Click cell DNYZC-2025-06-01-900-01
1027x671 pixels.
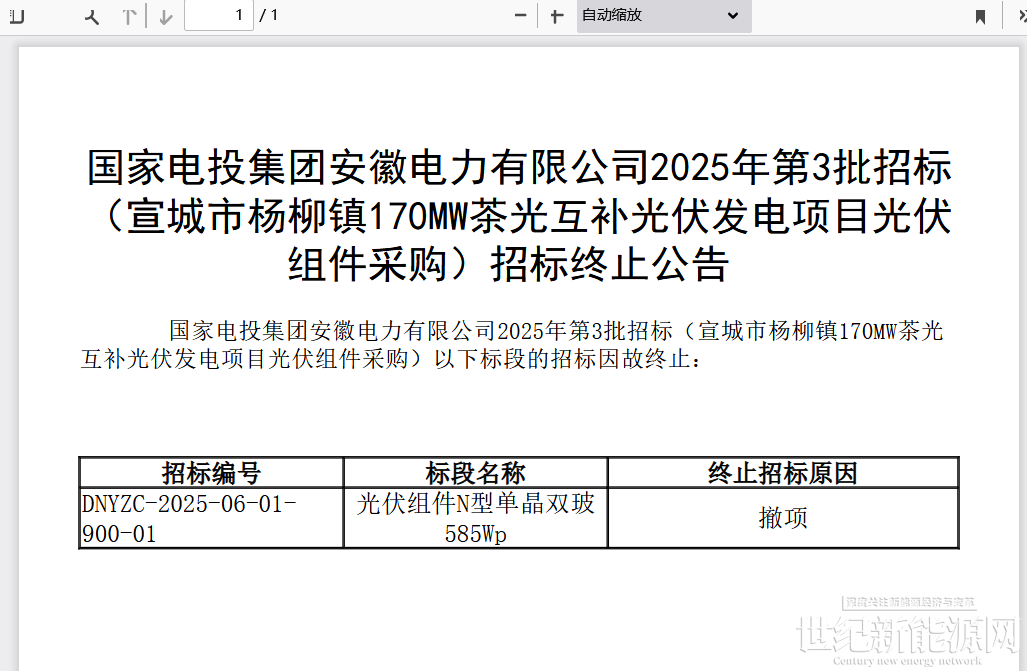click(211, 518)
